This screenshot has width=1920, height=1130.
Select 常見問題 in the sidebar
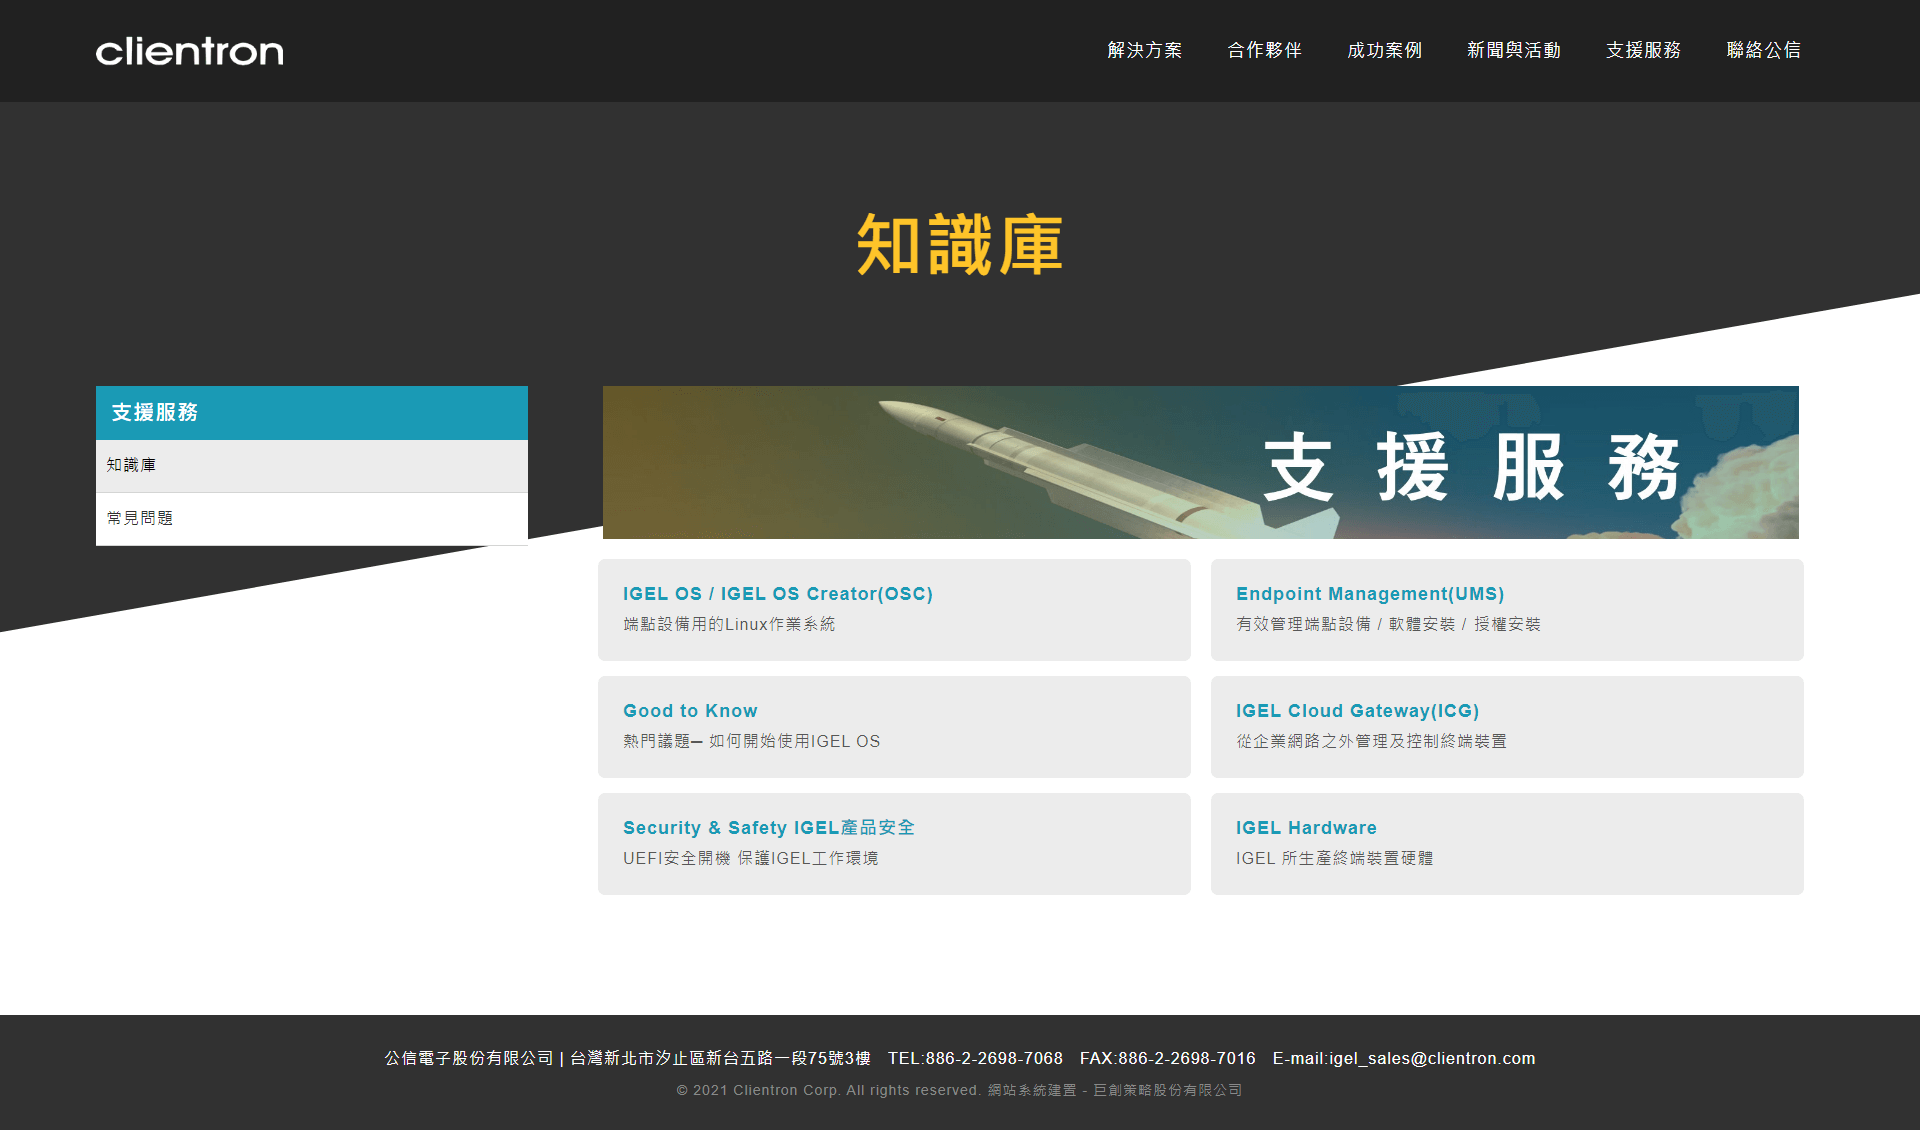[x=140, y=518]
